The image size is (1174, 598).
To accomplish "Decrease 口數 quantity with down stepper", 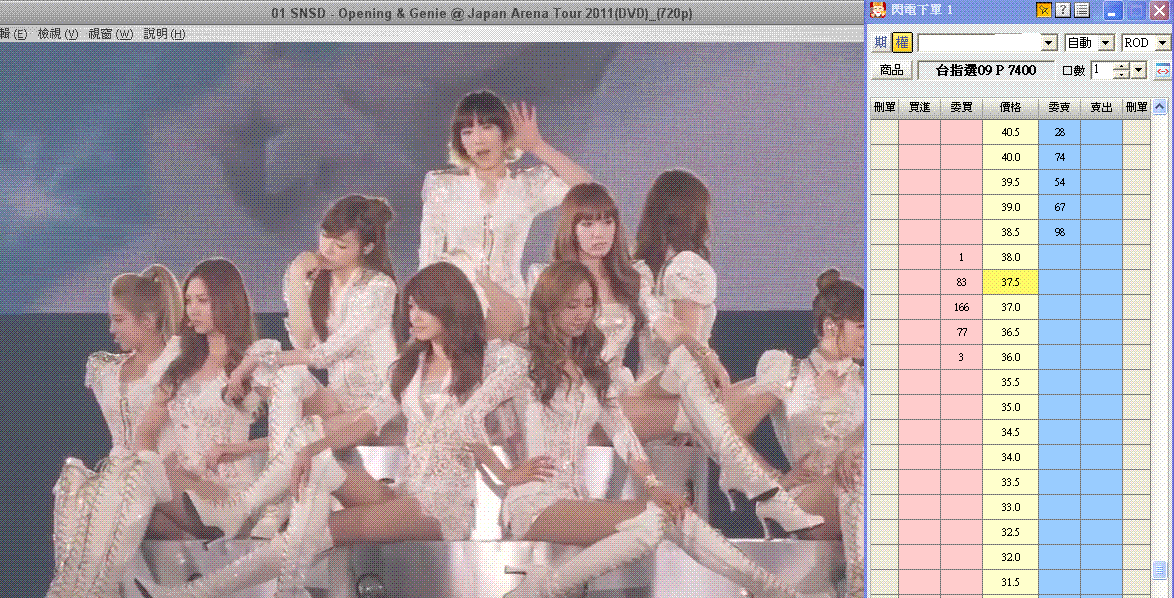I will coord(1121,75).
